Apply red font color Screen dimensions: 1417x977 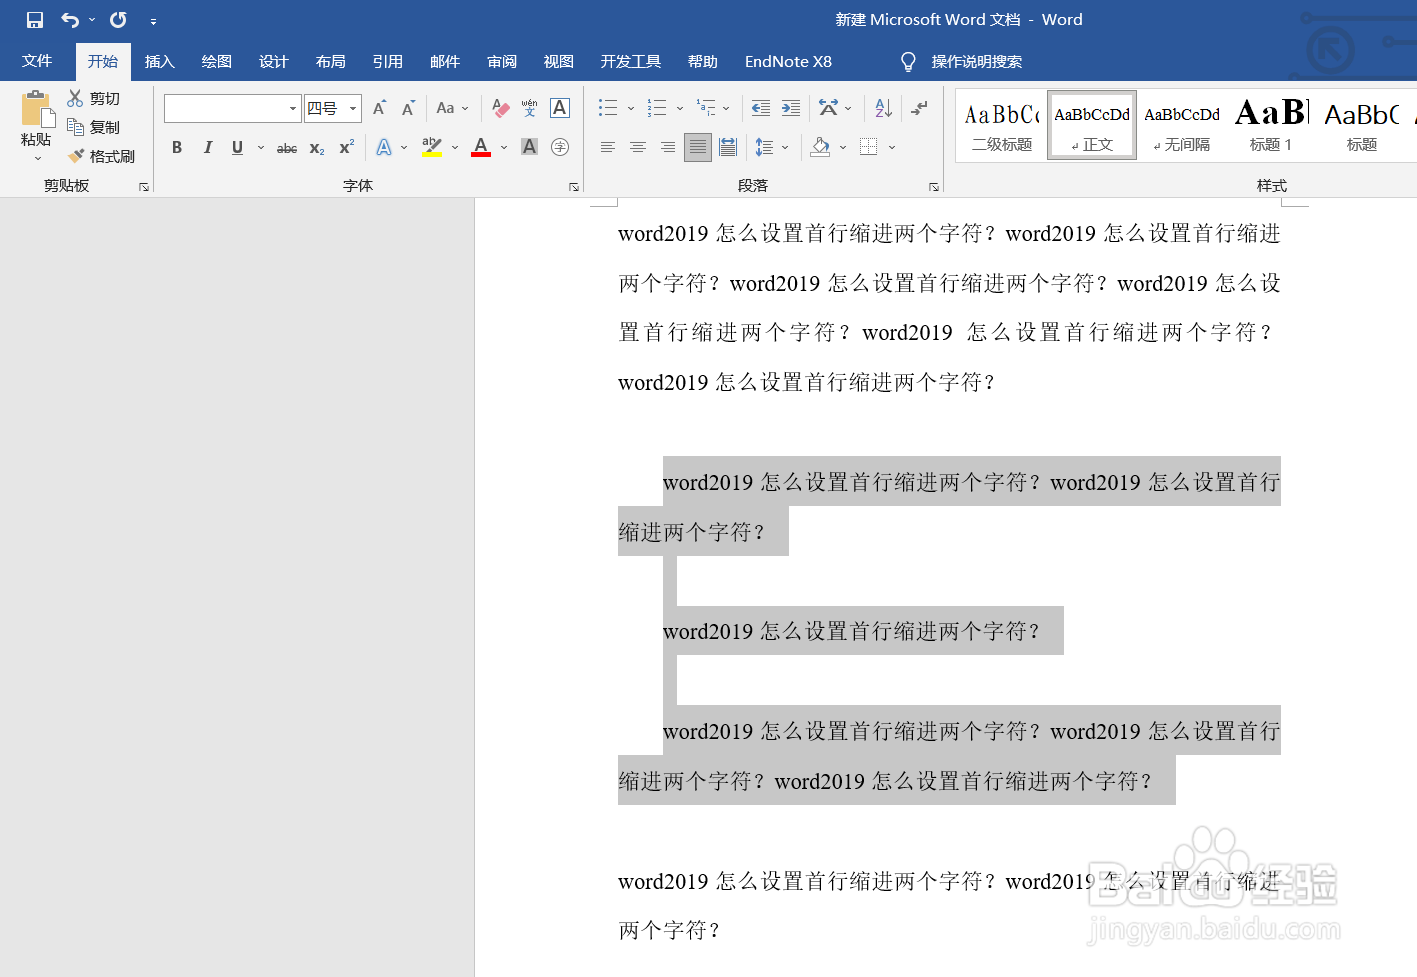tap(481, 147)
